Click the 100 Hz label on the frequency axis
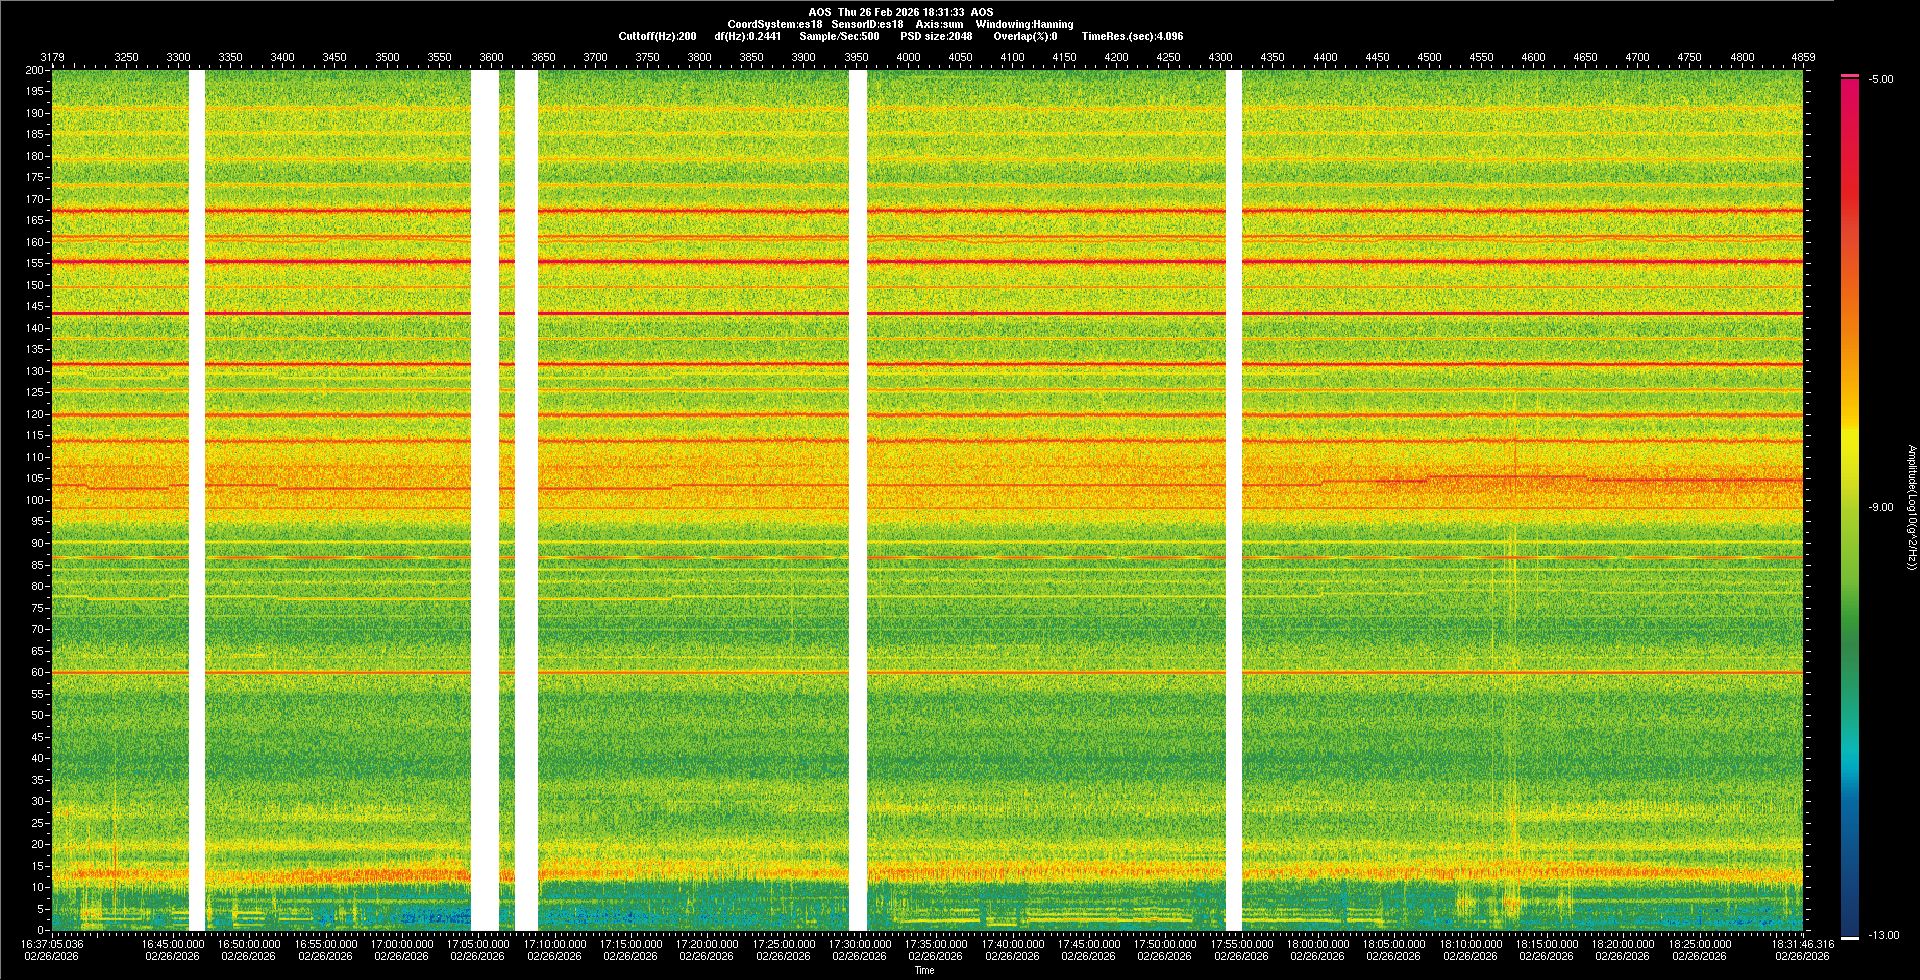This screenshot has width=1920, height=980. 35,500
